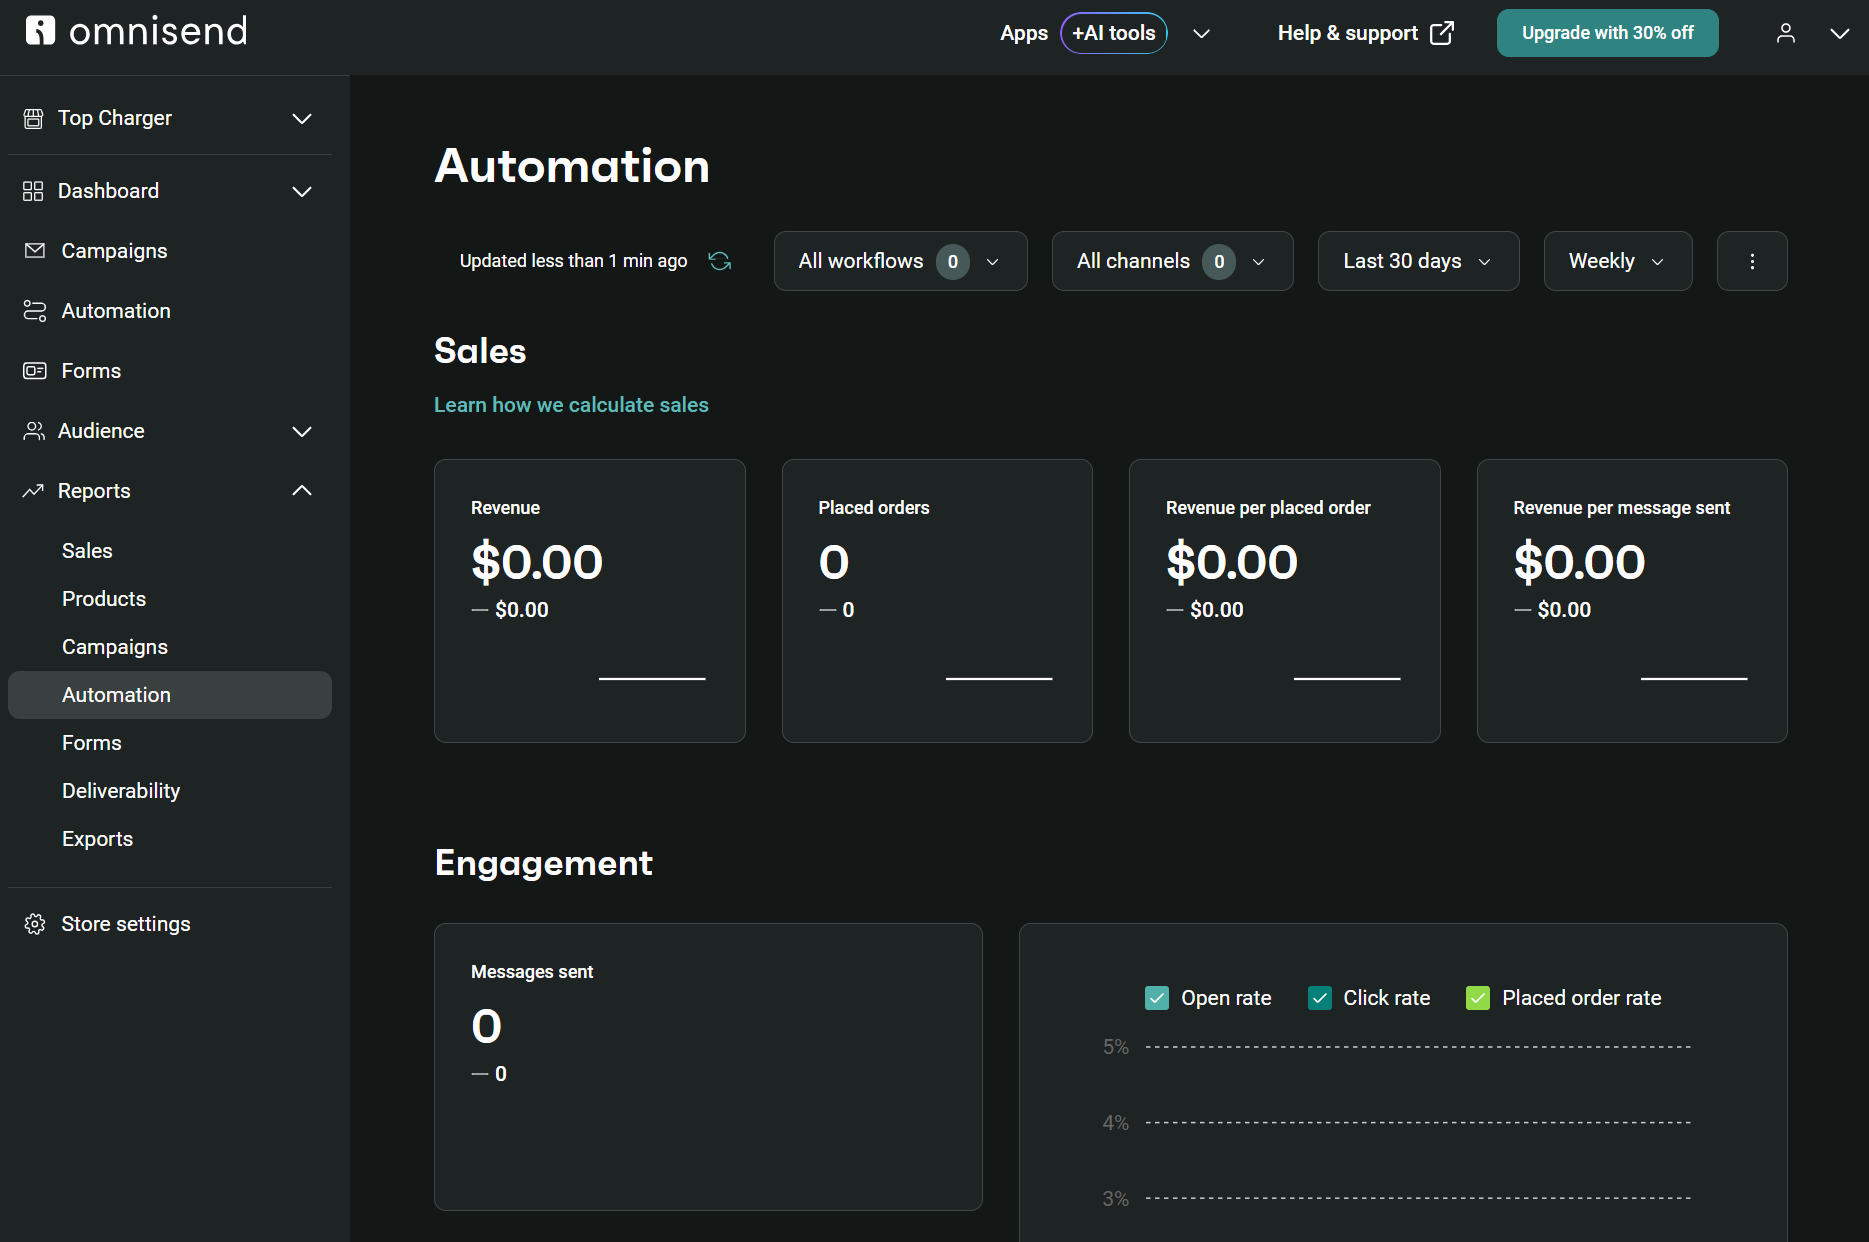
Task: Expand the Top Charger store chevron
Action: [302, 119]
